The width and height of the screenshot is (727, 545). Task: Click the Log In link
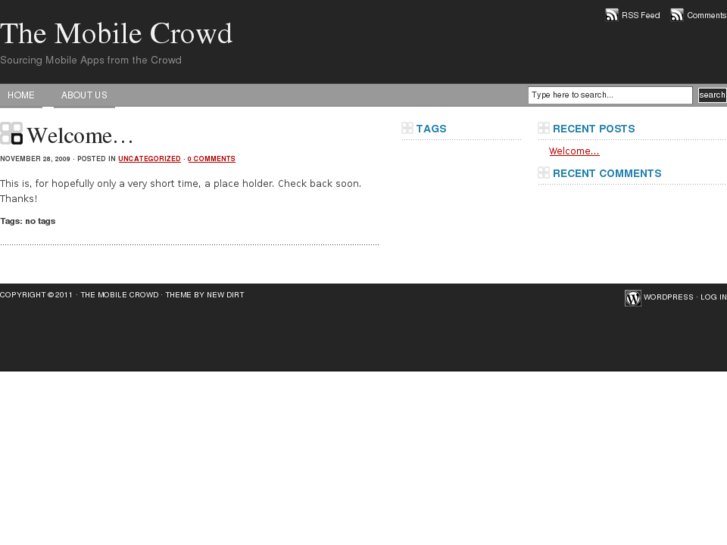[713, 297]
